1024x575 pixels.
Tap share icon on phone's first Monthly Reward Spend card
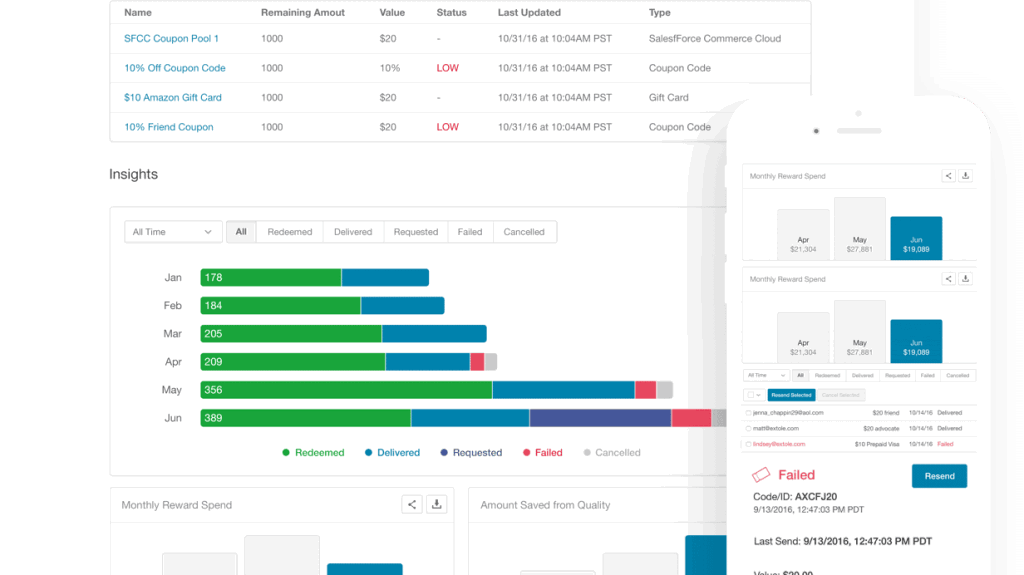pyautogui.click(x=948, y=176)
